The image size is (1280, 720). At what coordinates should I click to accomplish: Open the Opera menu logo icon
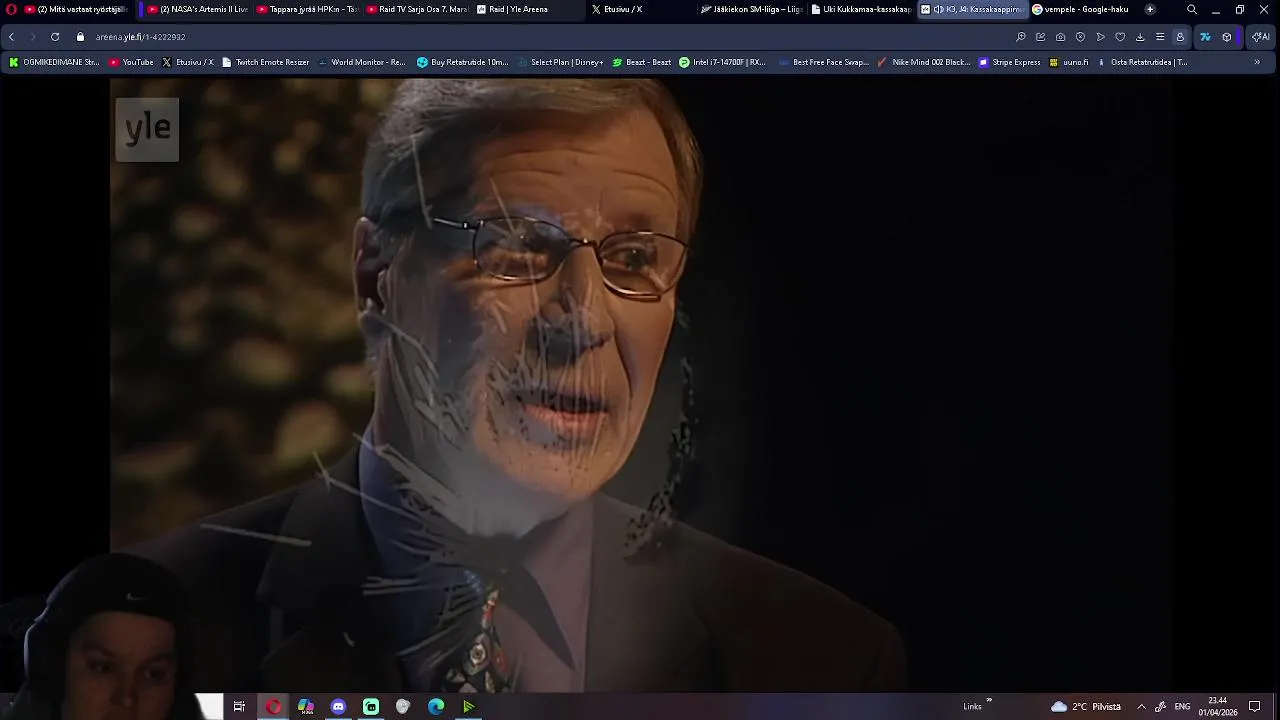point(11,9)
